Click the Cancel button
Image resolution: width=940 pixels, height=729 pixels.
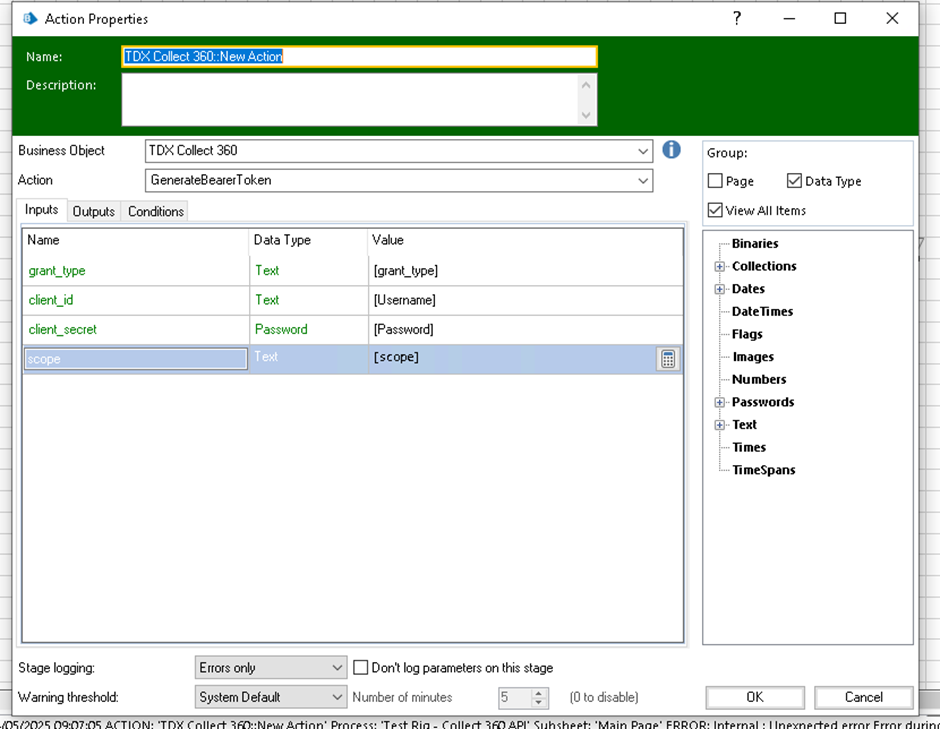pos(863,697)
